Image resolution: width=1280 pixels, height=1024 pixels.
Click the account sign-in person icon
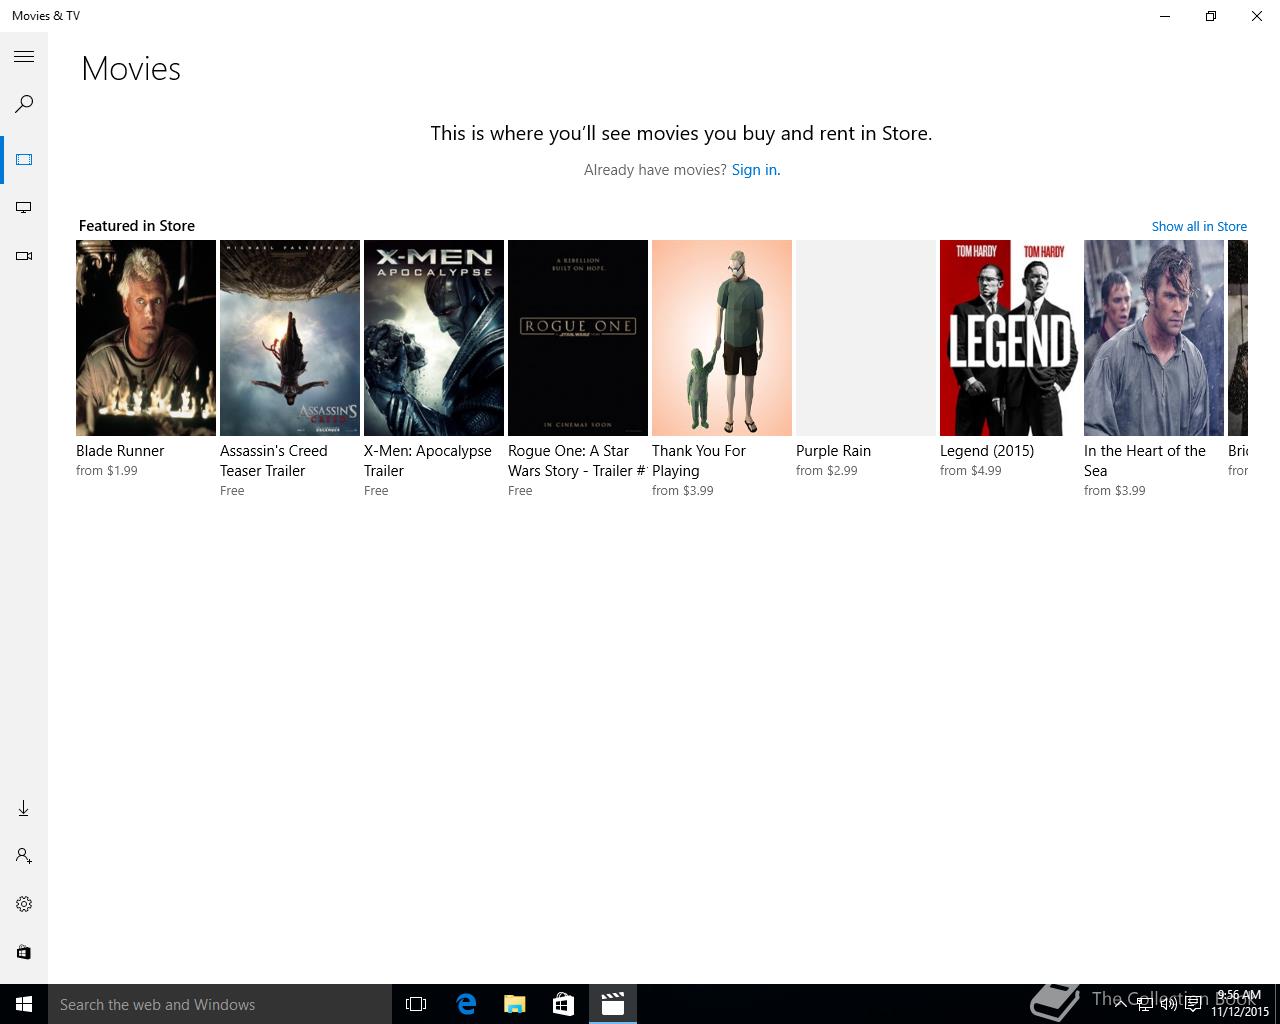click(x=24, y=856)
